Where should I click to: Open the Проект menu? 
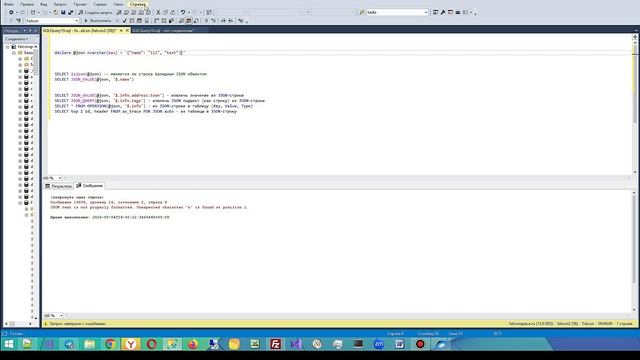coord(80,4)
